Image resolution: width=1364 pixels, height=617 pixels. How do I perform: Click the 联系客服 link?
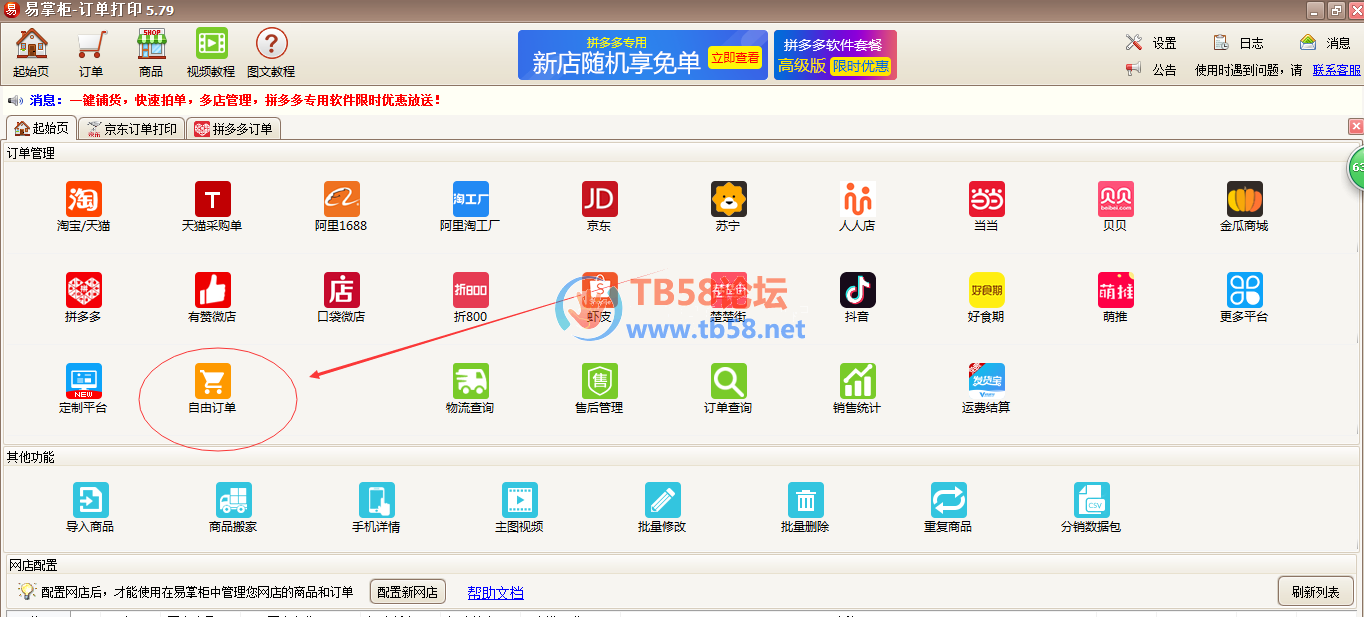1337,70
